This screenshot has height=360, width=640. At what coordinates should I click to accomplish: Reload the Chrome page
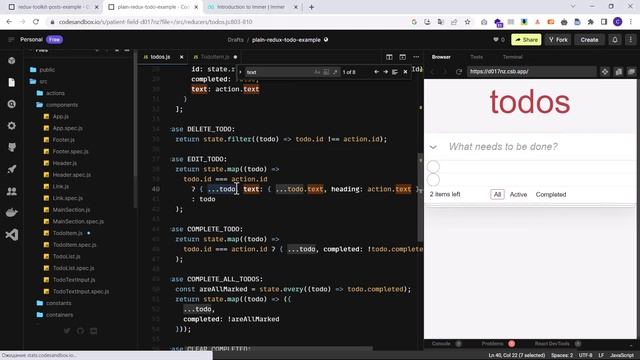(36, 22)
